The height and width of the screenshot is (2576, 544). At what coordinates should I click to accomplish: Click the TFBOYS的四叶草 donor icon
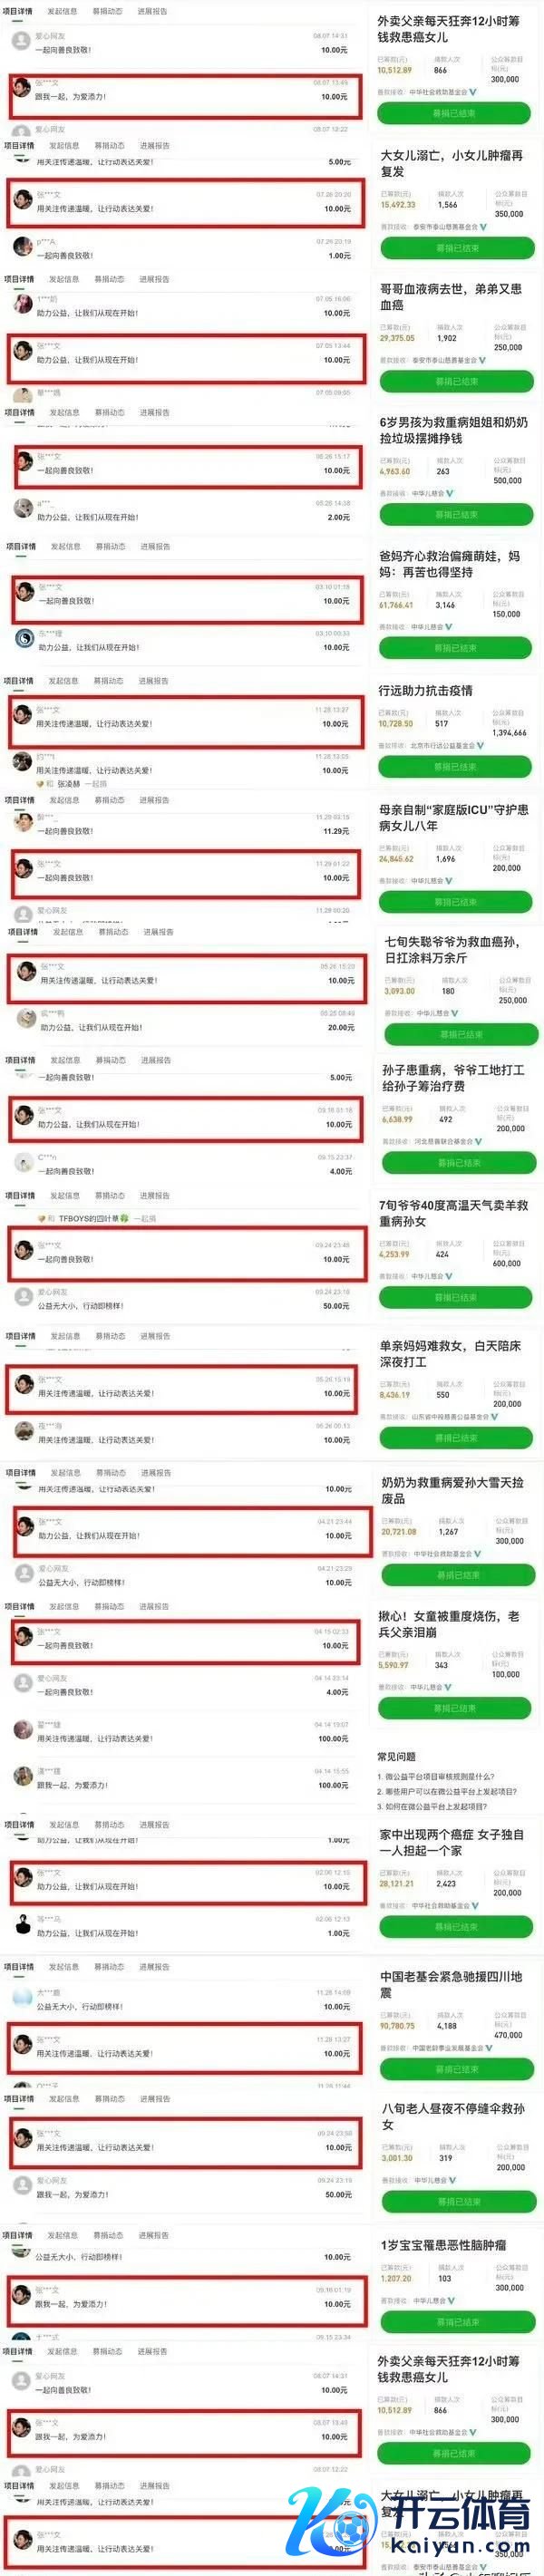pyautogui.click(x=42, y=1218)
